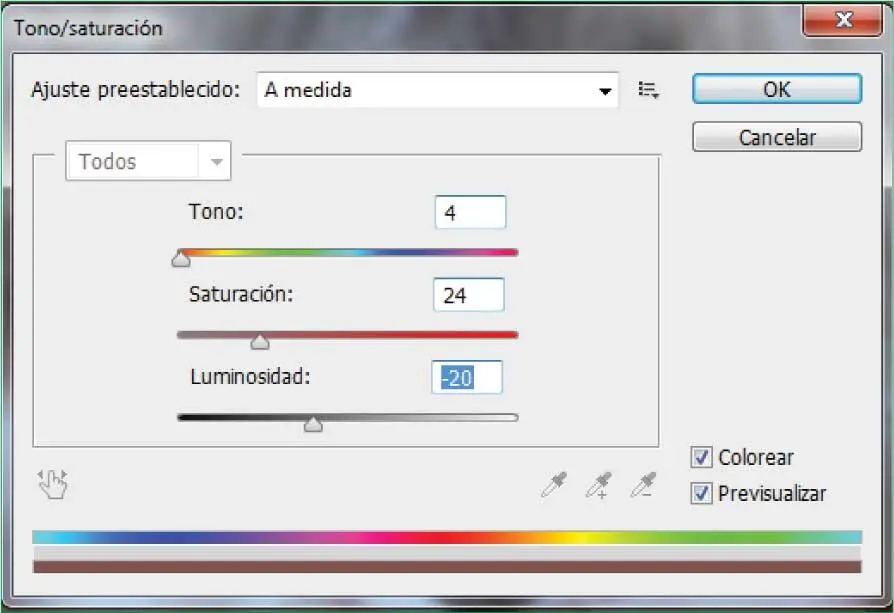Open the Ajuste preestablecido dropdown
Screen dimensions: 894x613
point(437,90)
